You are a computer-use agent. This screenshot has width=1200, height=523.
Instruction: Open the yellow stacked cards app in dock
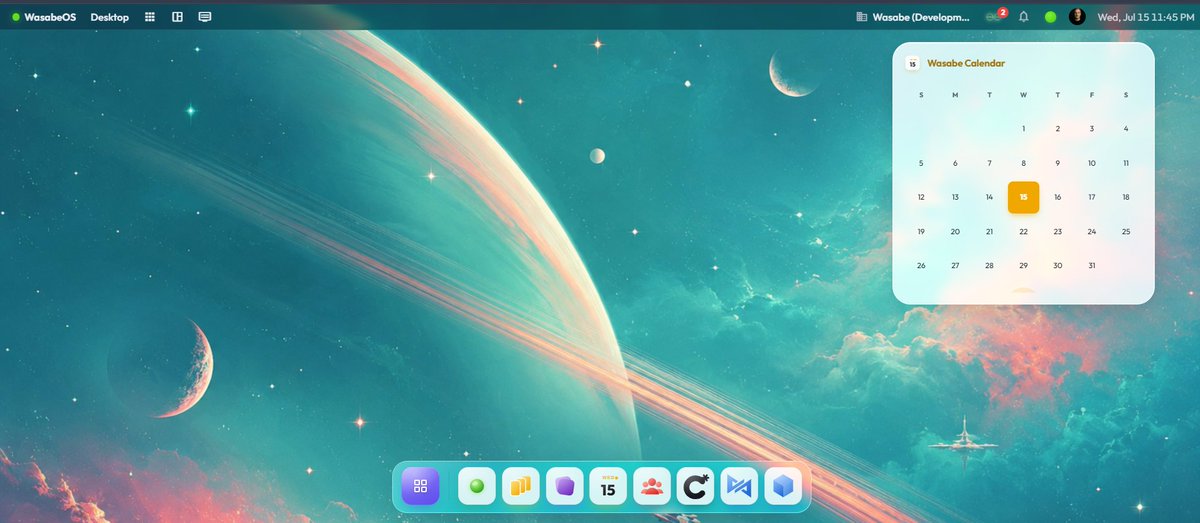520,486
